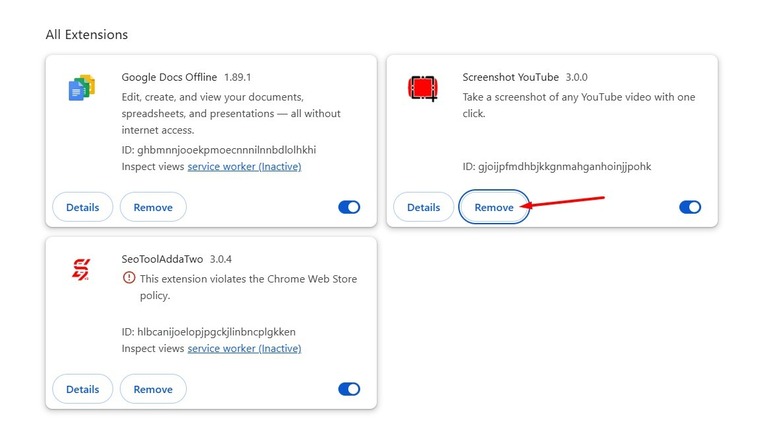
Task: Select the Google Docs Offline title text
Action: (x=169, y=77)
